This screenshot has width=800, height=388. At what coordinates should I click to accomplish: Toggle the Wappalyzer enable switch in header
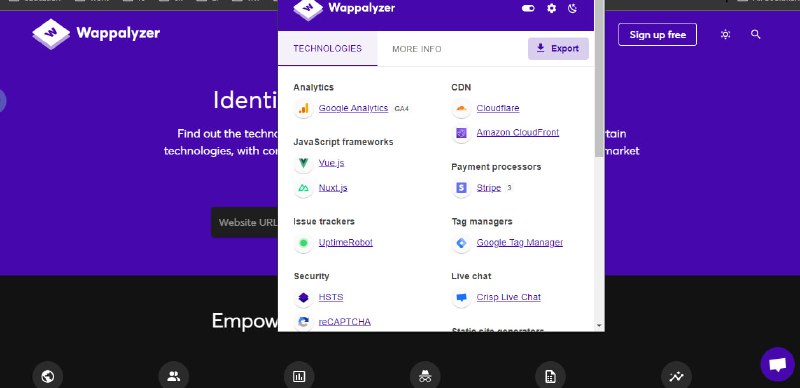tap(528, 8)
